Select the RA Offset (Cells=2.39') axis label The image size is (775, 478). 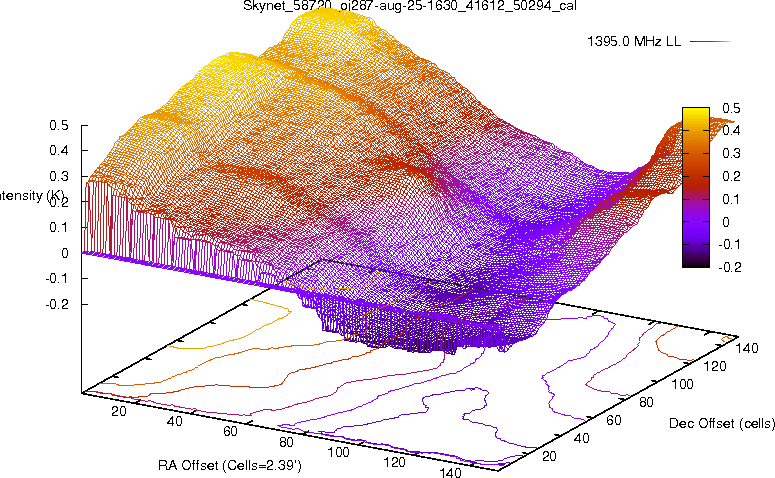(x=230, y=465)
